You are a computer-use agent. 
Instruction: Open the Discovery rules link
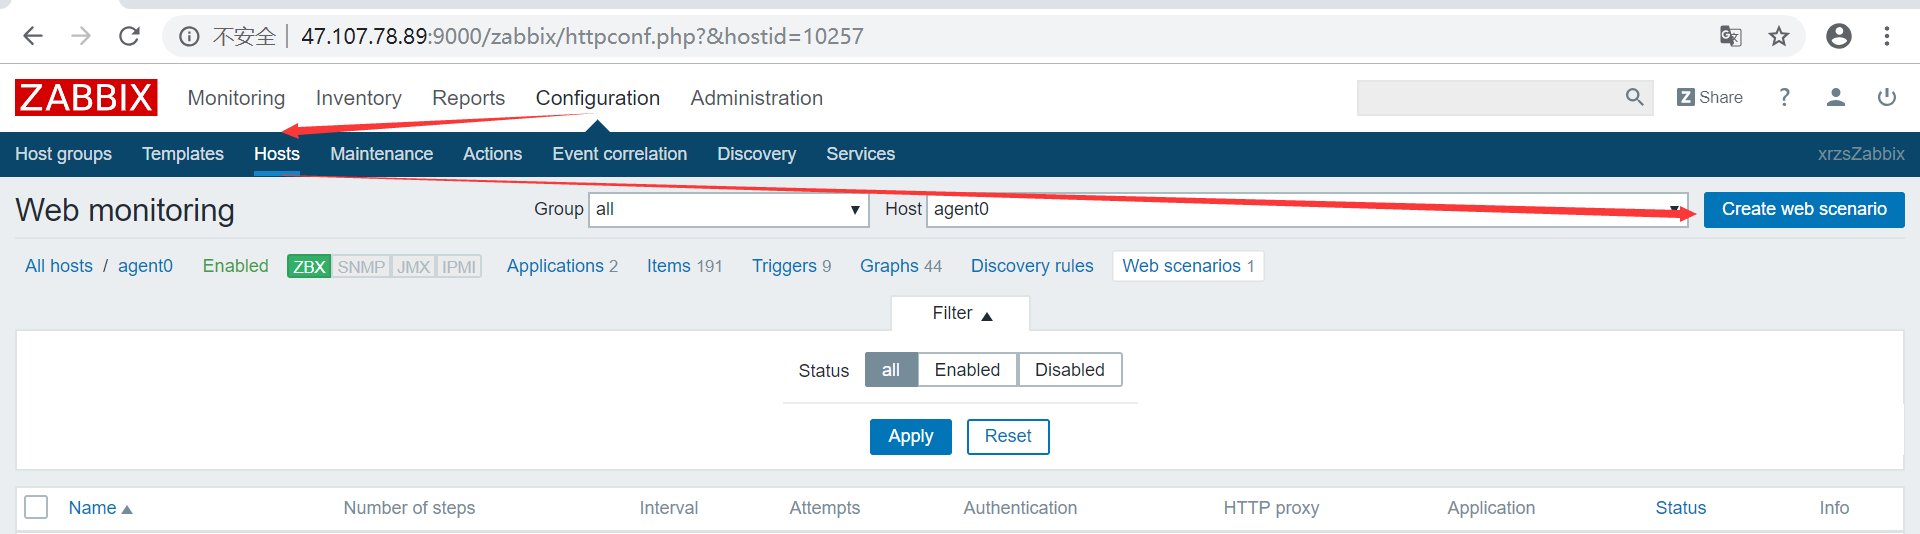pos(1032,266)
